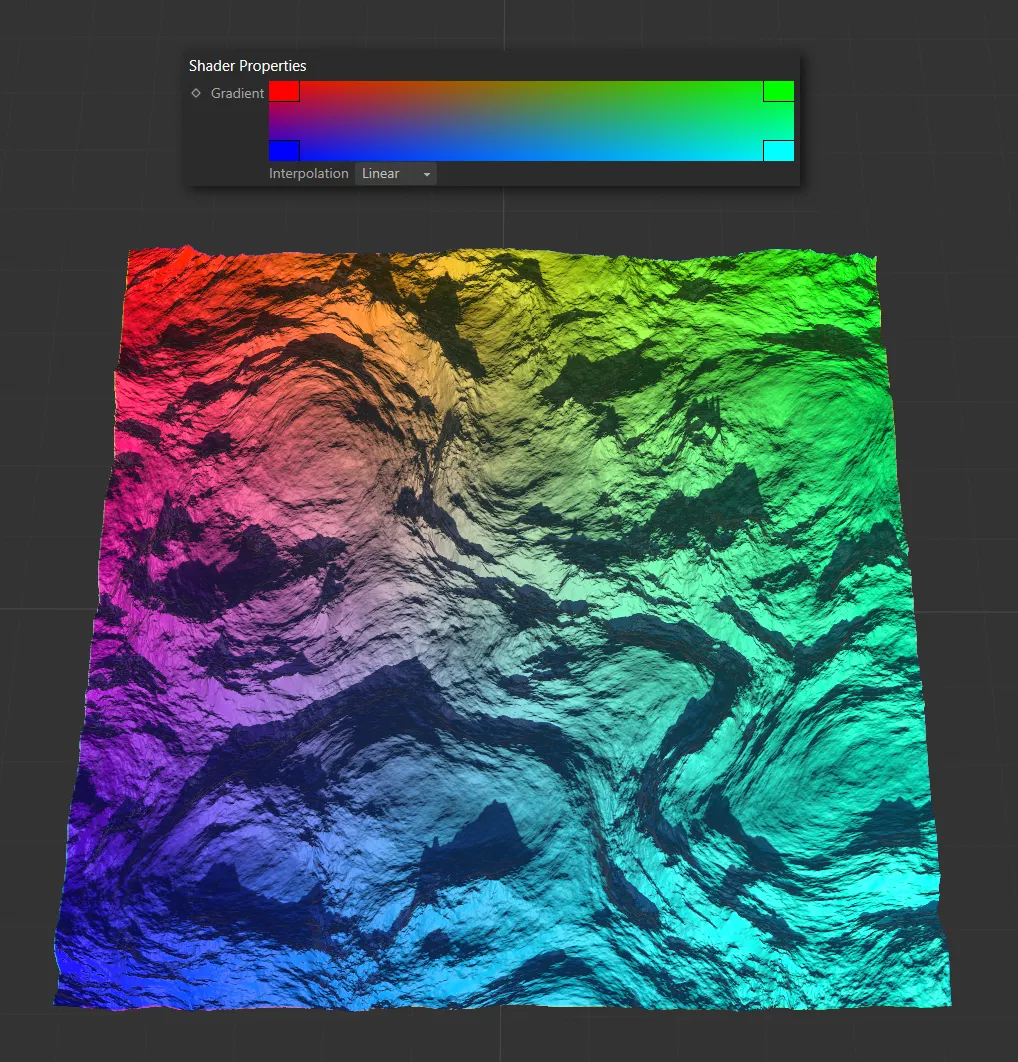
Task: Click the center of the 2D gradient field
Action: click(530, 120)
